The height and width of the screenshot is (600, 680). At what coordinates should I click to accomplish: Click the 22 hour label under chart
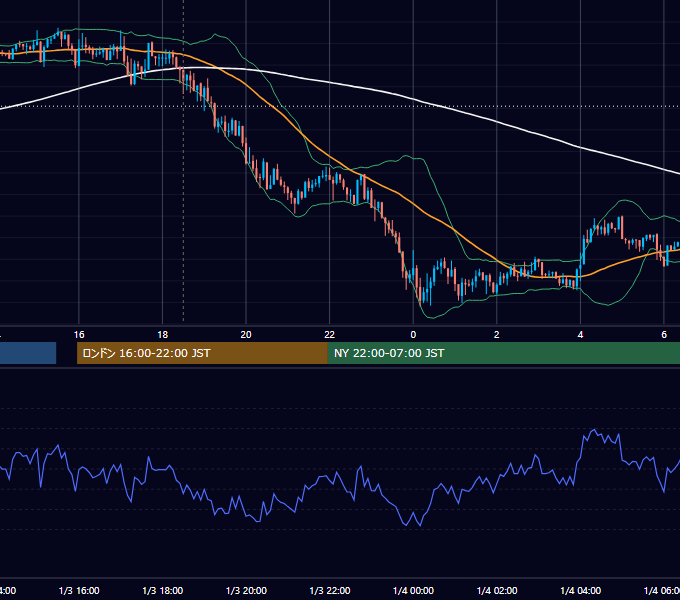click(330, 335)
